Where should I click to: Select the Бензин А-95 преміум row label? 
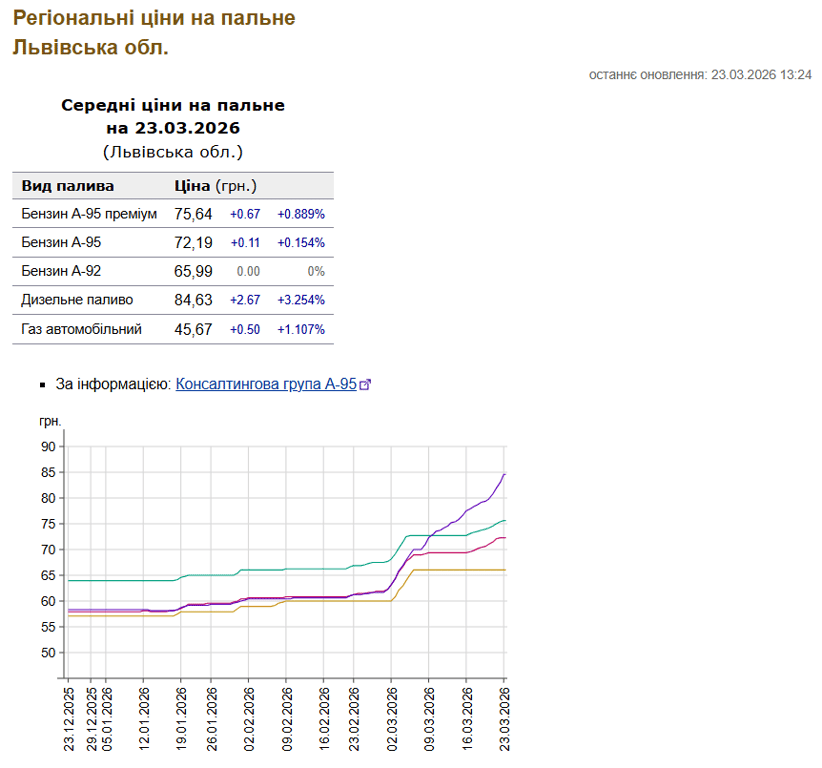tap(89, 214)
